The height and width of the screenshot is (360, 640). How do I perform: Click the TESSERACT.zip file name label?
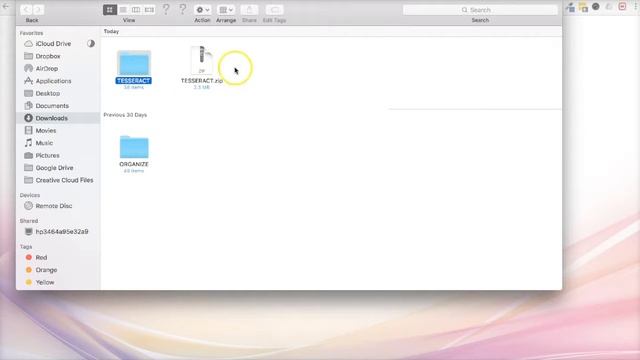[202, 81]
